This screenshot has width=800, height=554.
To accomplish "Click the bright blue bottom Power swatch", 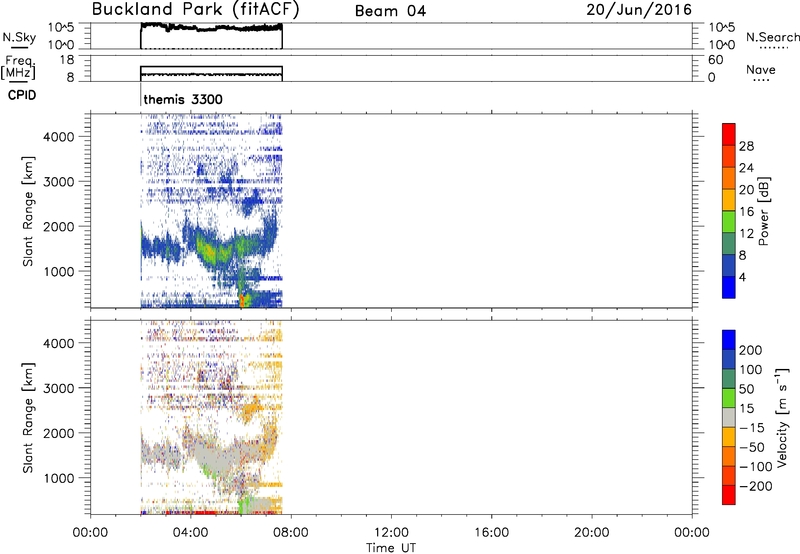I will pyautogui.click(x=729, y=287).
